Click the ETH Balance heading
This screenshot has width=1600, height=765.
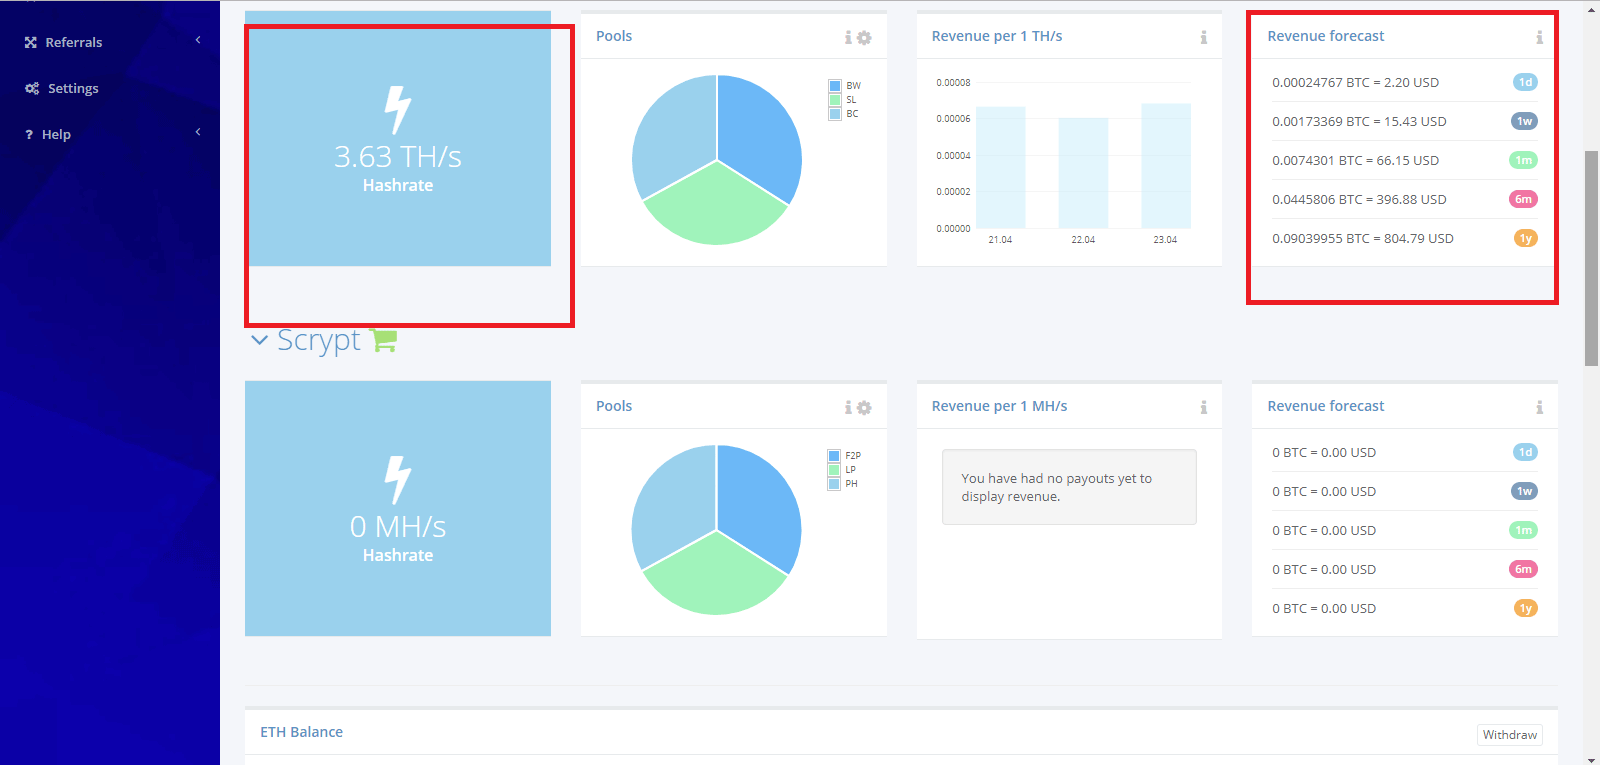301,732
